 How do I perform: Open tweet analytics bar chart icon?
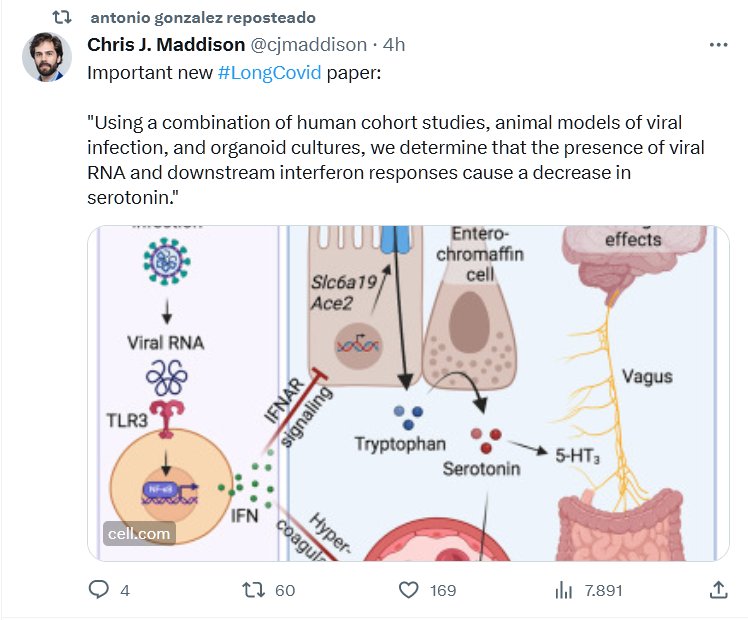[x=563, y=590]
